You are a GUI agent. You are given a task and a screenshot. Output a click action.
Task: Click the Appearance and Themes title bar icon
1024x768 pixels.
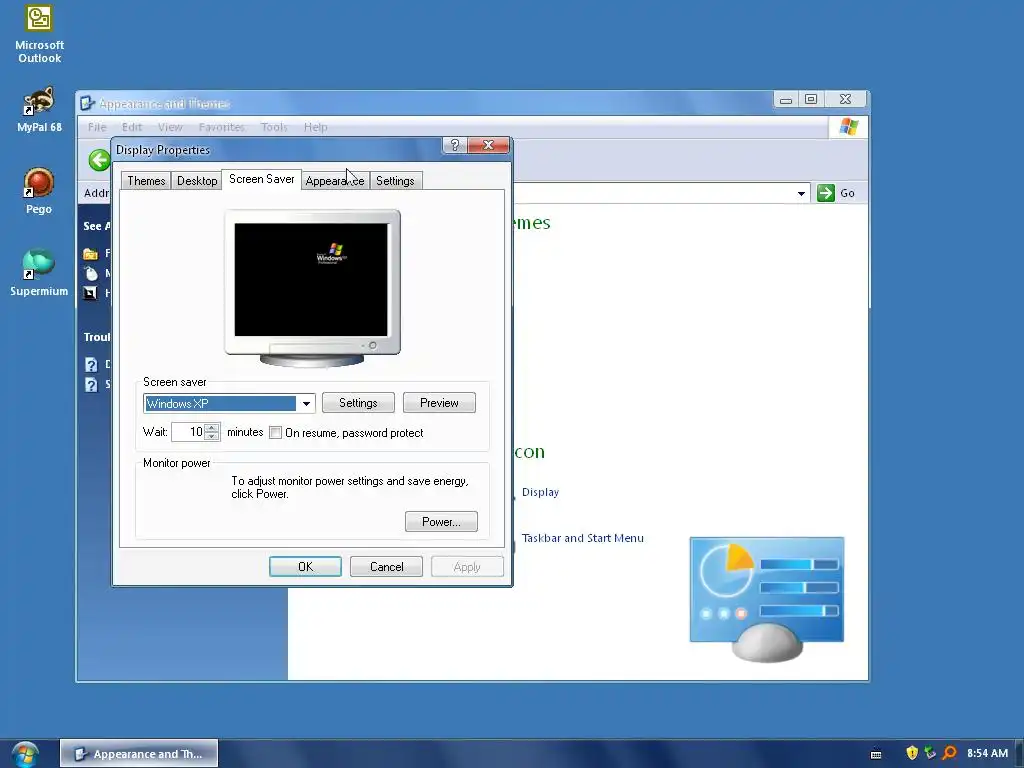click(88, 103)
